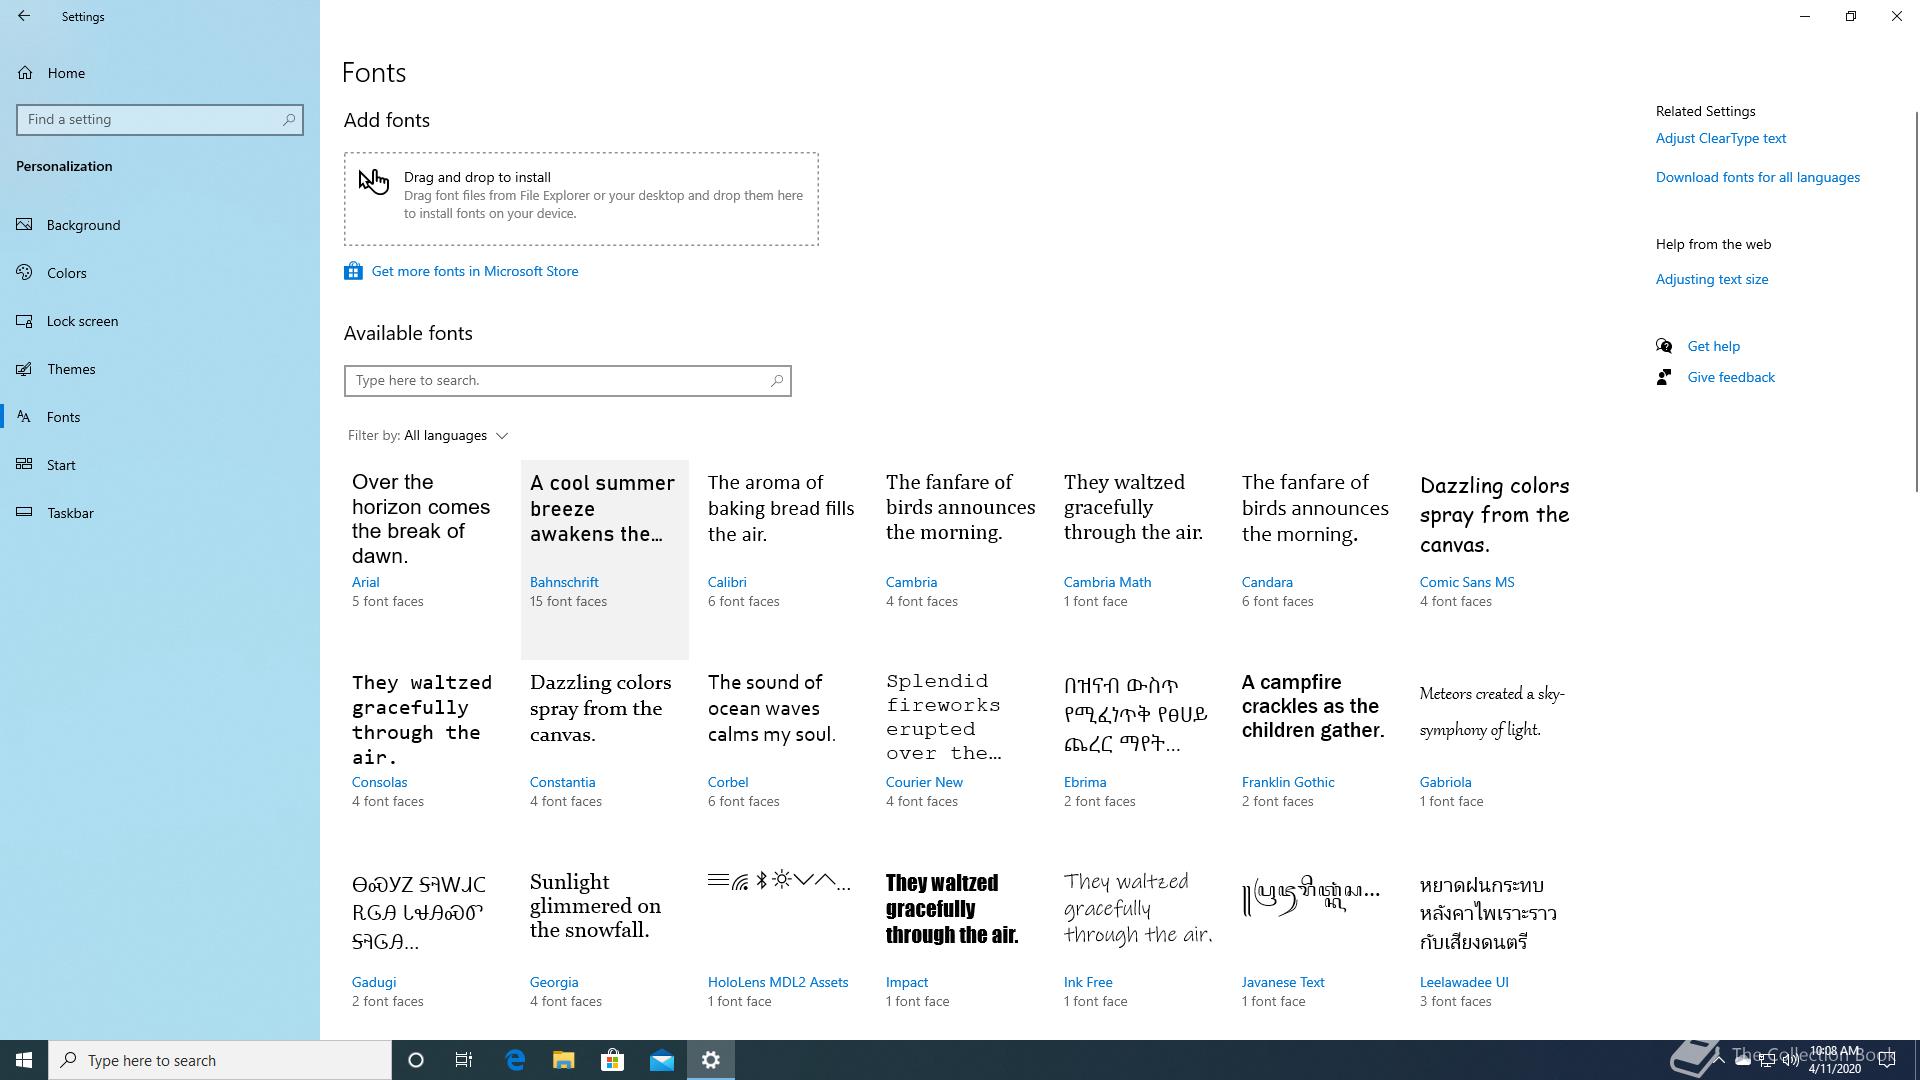Open the Comic Sans MS font preview
1920x1080 pixels.
(x=1494, y=540)
